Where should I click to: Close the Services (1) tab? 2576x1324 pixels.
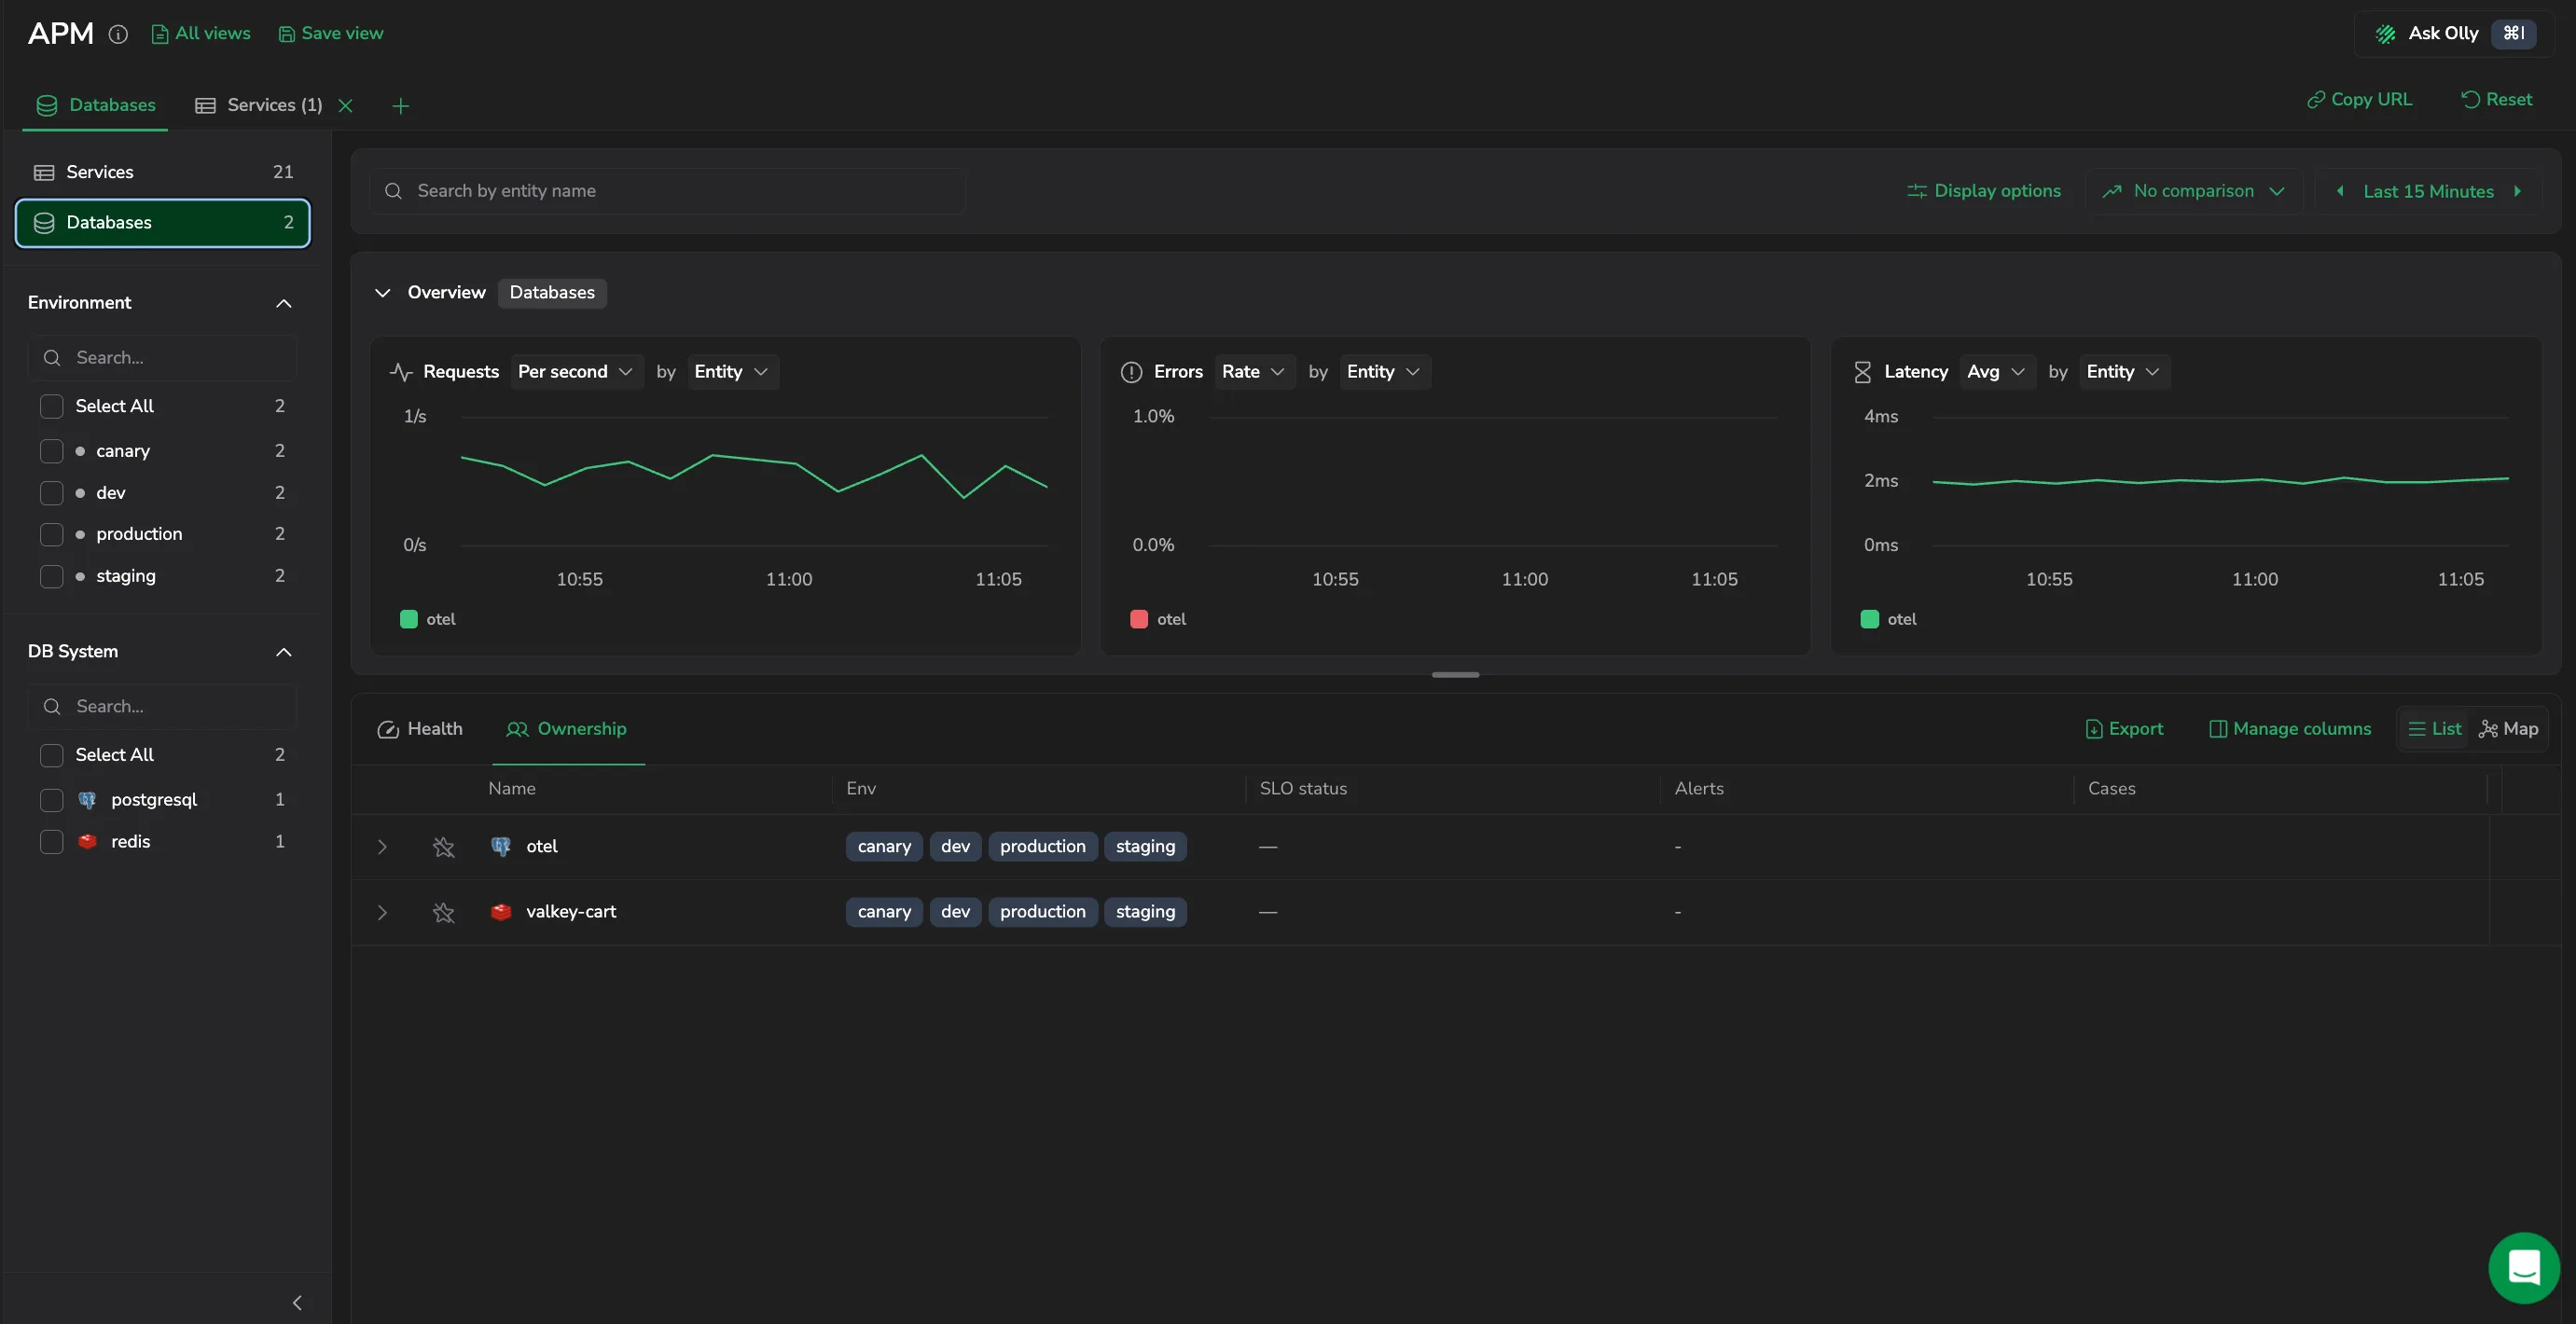pos(345,105)
